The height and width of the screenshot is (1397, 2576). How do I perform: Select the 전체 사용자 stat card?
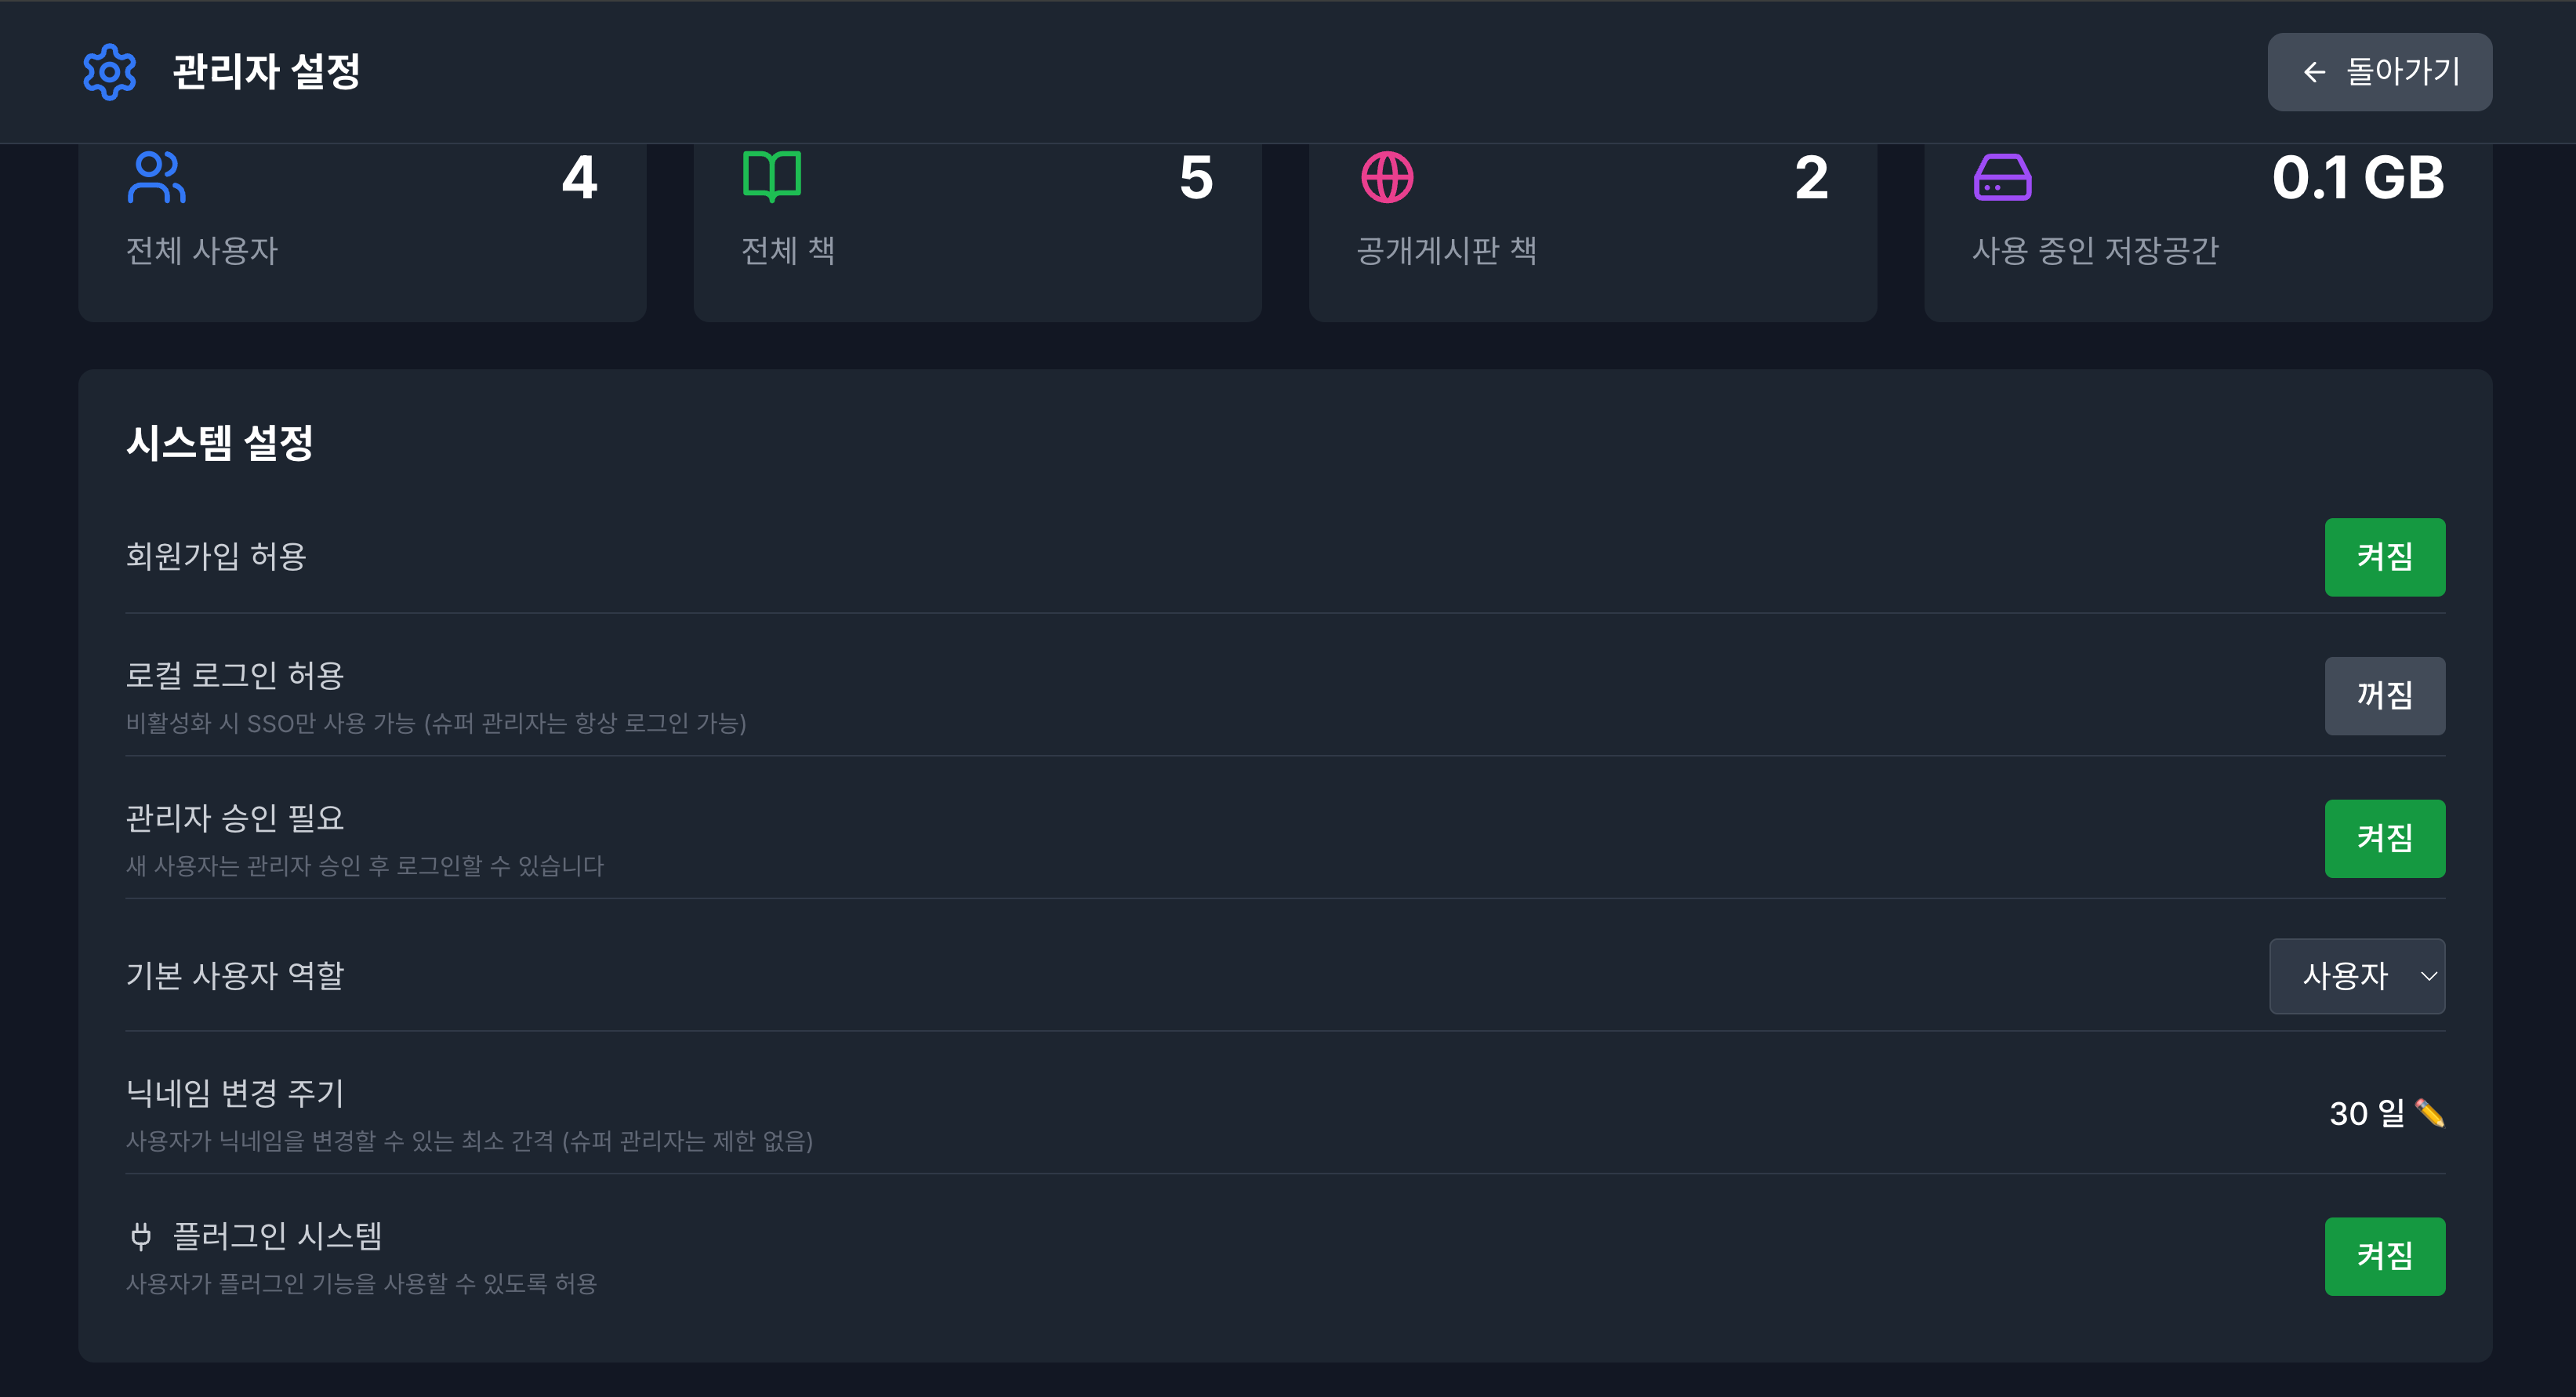point(362,232)
